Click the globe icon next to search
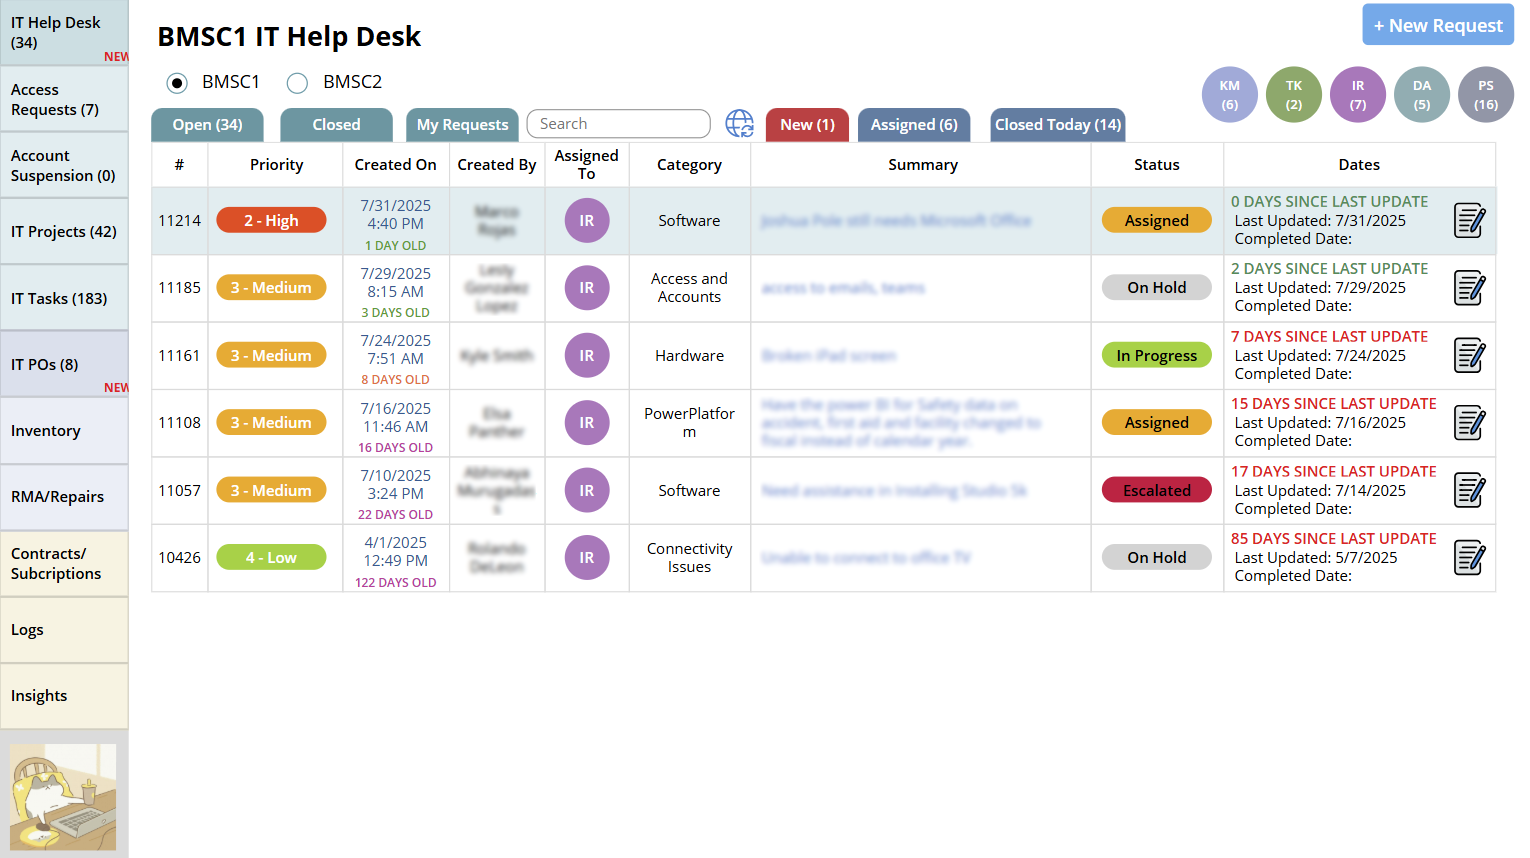 pos(739,124)
